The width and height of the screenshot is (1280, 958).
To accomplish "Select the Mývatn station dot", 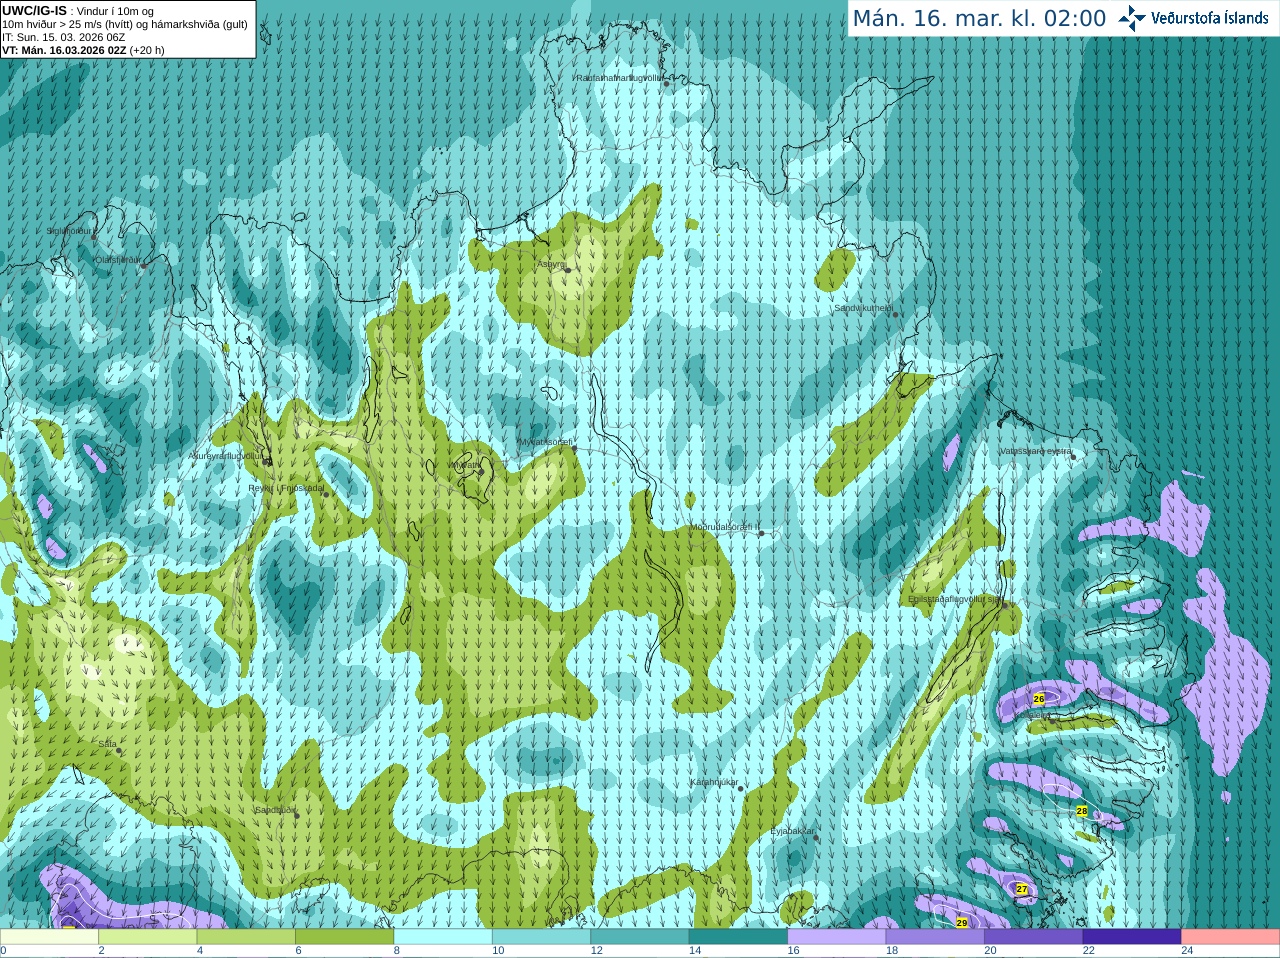I will click(480, 470).
